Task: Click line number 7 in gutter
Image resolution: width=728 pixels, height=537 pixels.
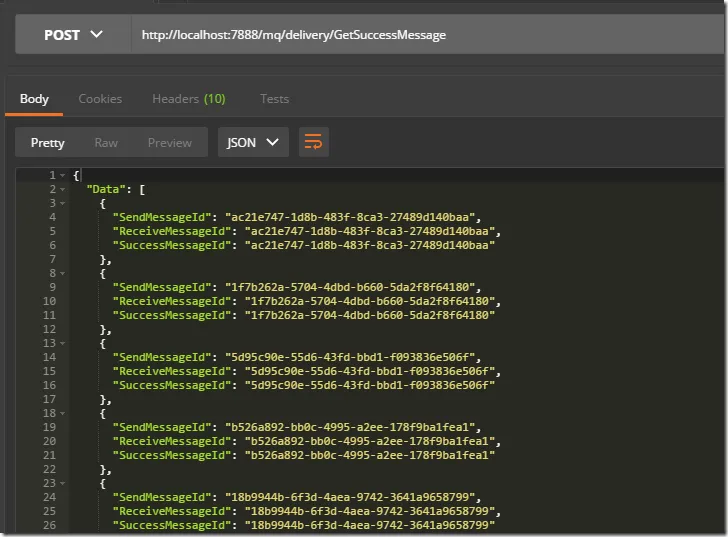Action: (52, 259)
